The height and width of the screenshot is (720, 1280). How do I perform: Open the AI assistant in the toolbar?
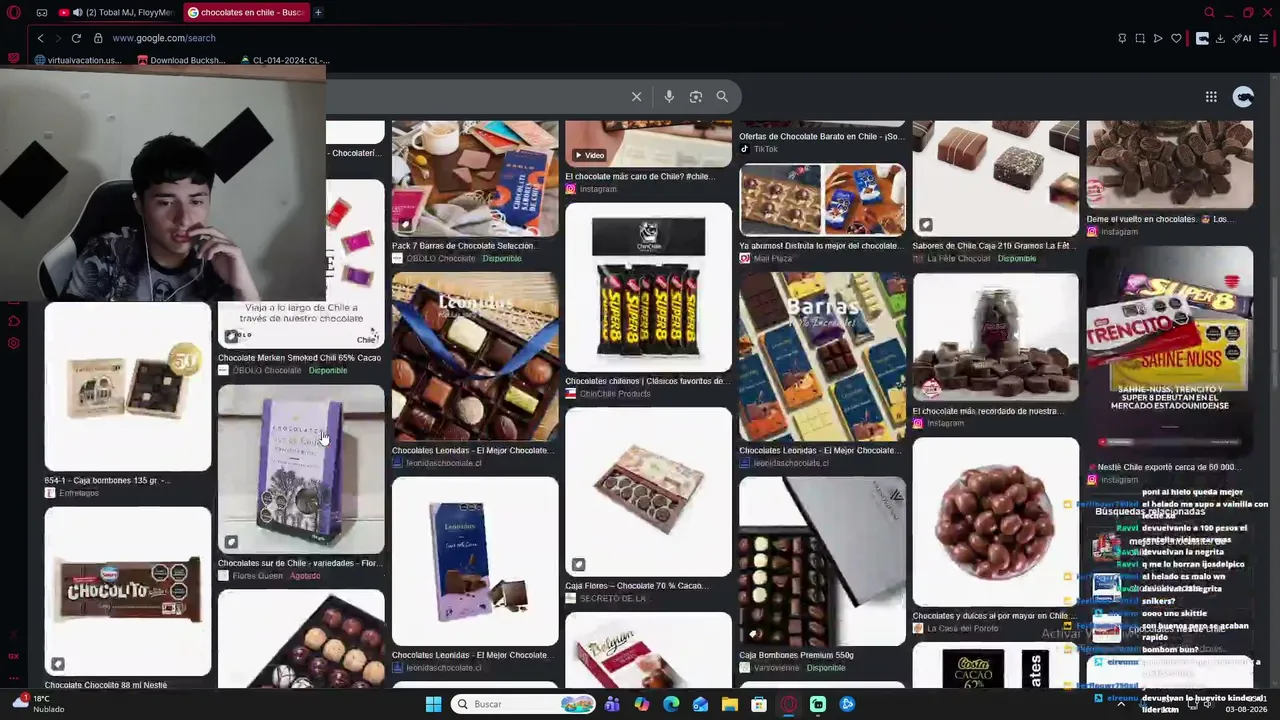click(1242, 38)
